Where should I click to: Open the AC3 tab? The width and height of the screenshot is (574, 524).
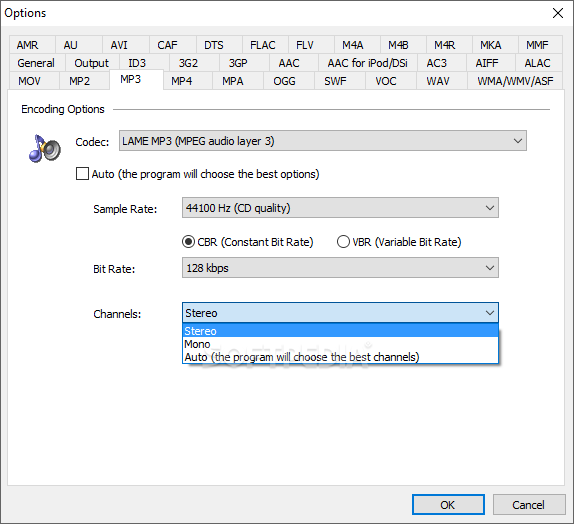(441, 63)
